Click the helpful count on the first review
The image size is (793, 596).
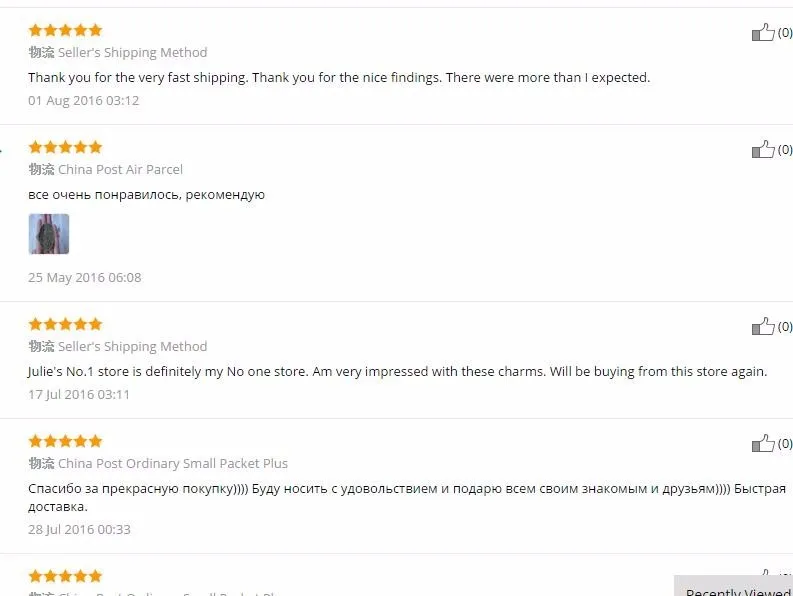[785, 32]
